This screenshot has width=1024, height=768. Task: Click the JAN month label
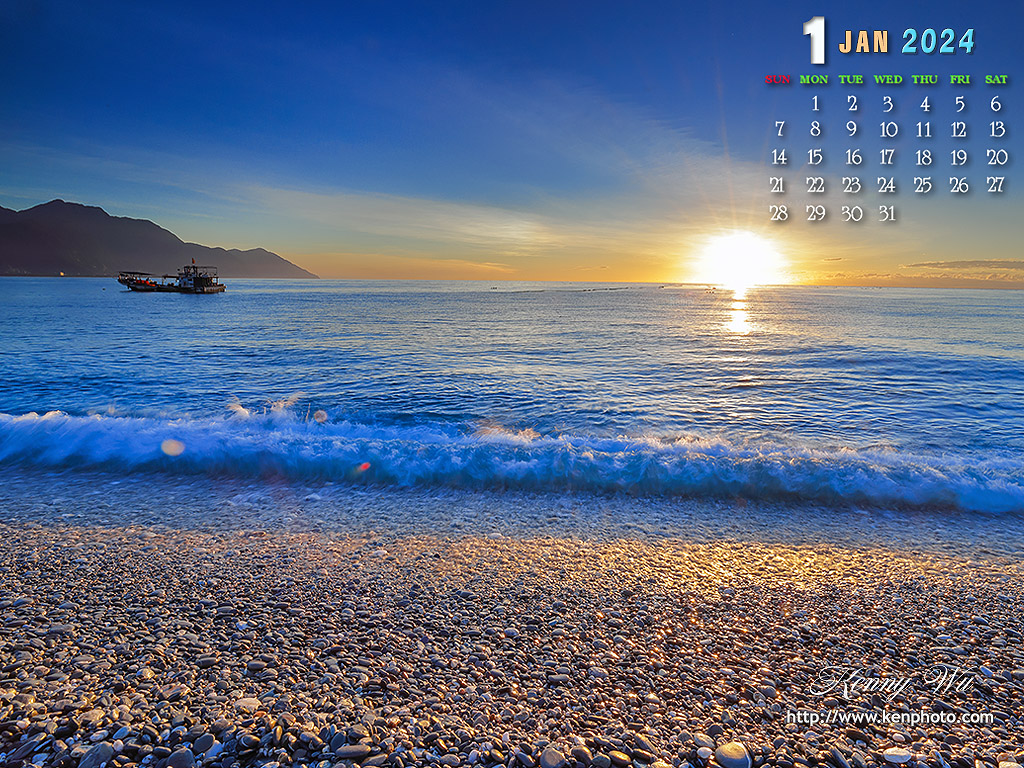tap(863, 42)
